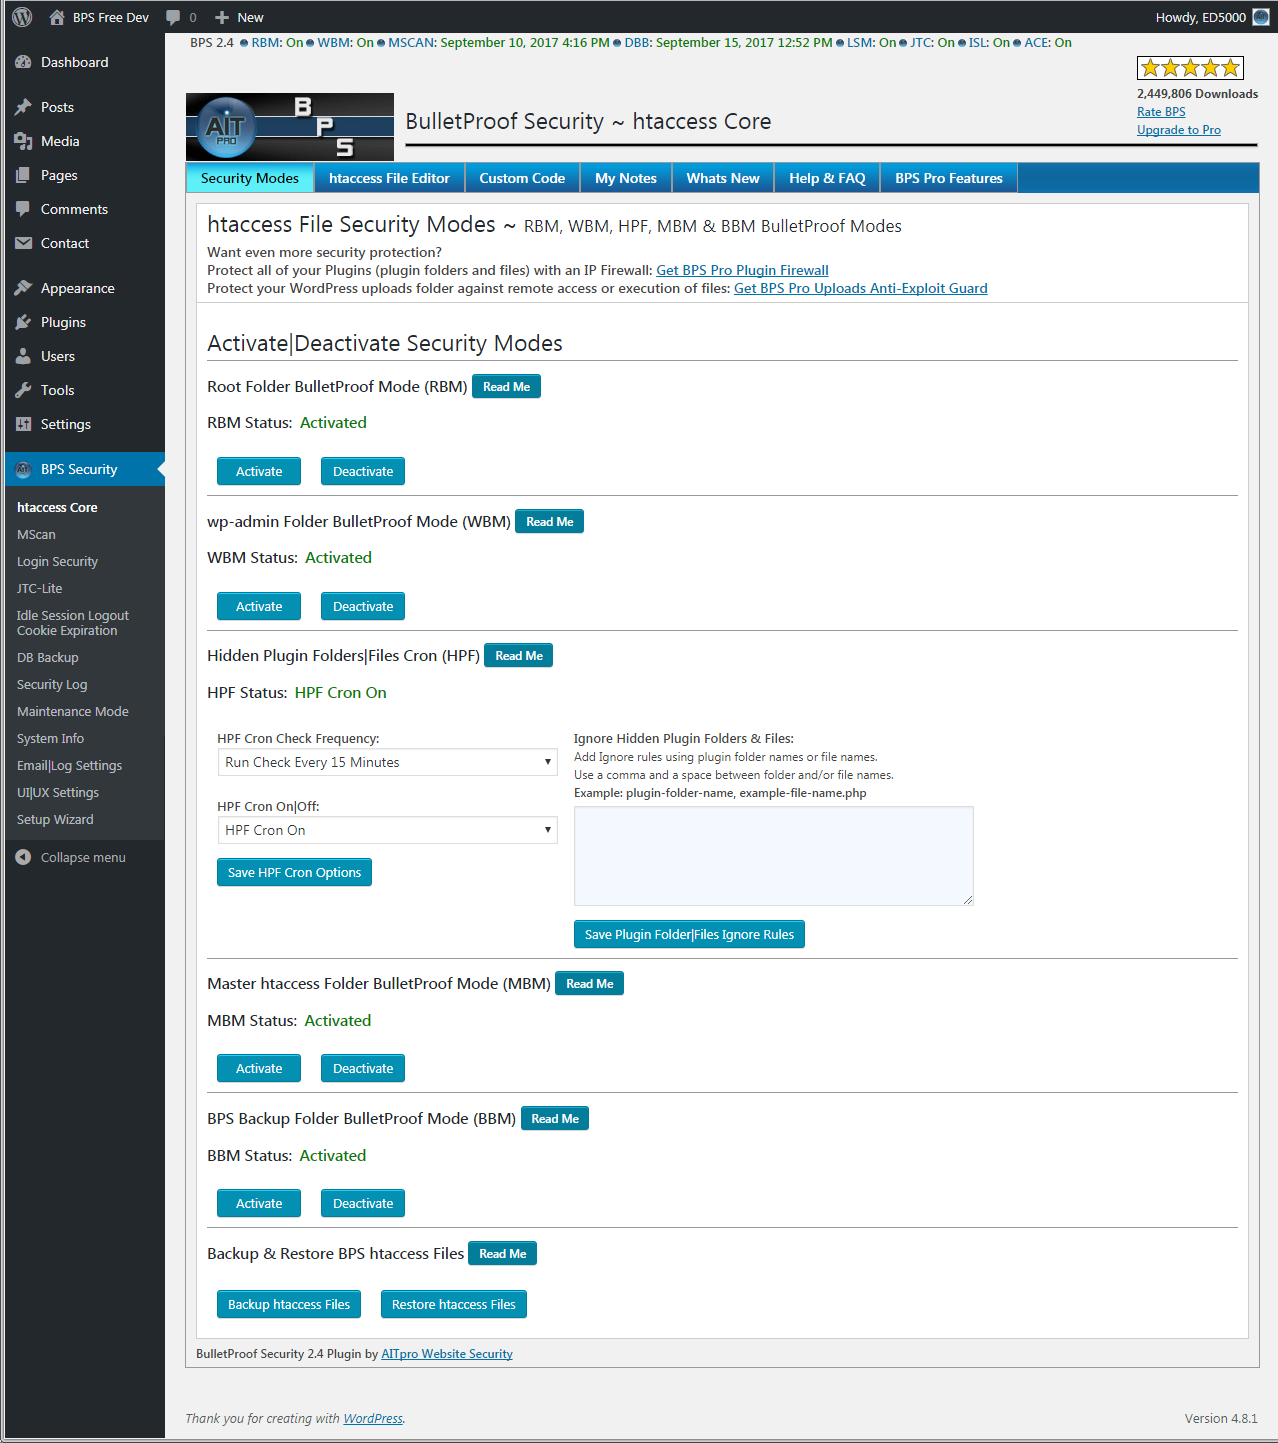This screenshot has width=1278, height=1443.
Task: Click the Contact envelope icon
Action: (23, 243)
